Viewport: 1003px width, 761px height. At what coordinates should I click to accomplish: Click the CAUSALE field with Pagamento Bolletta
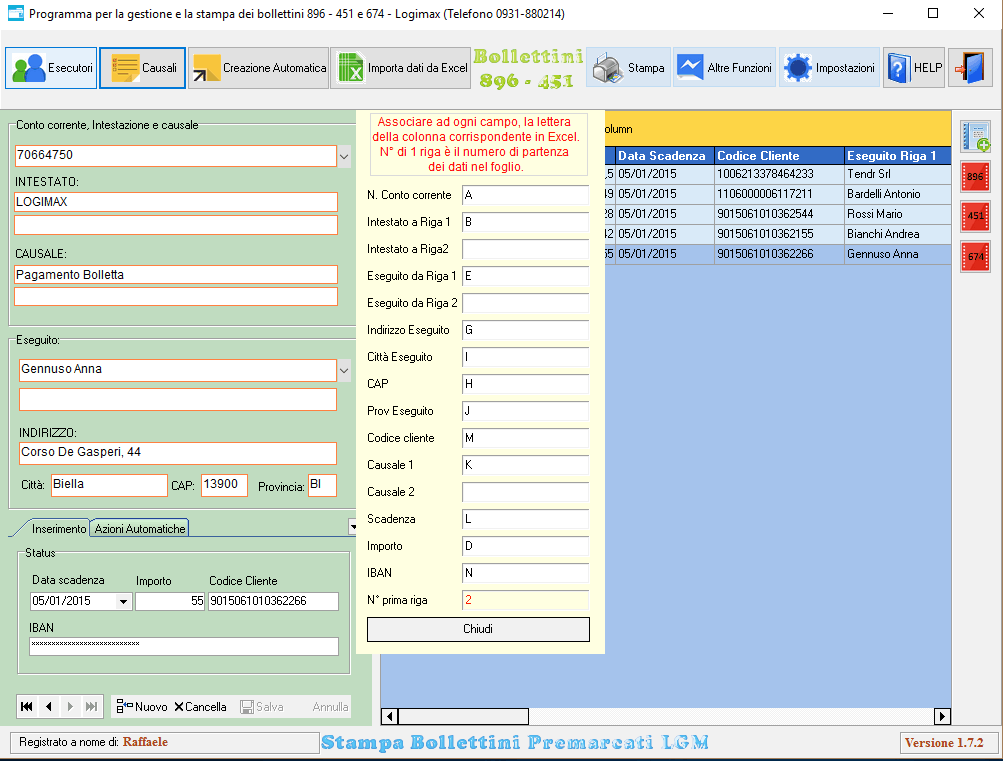click(x=176, y=275)
